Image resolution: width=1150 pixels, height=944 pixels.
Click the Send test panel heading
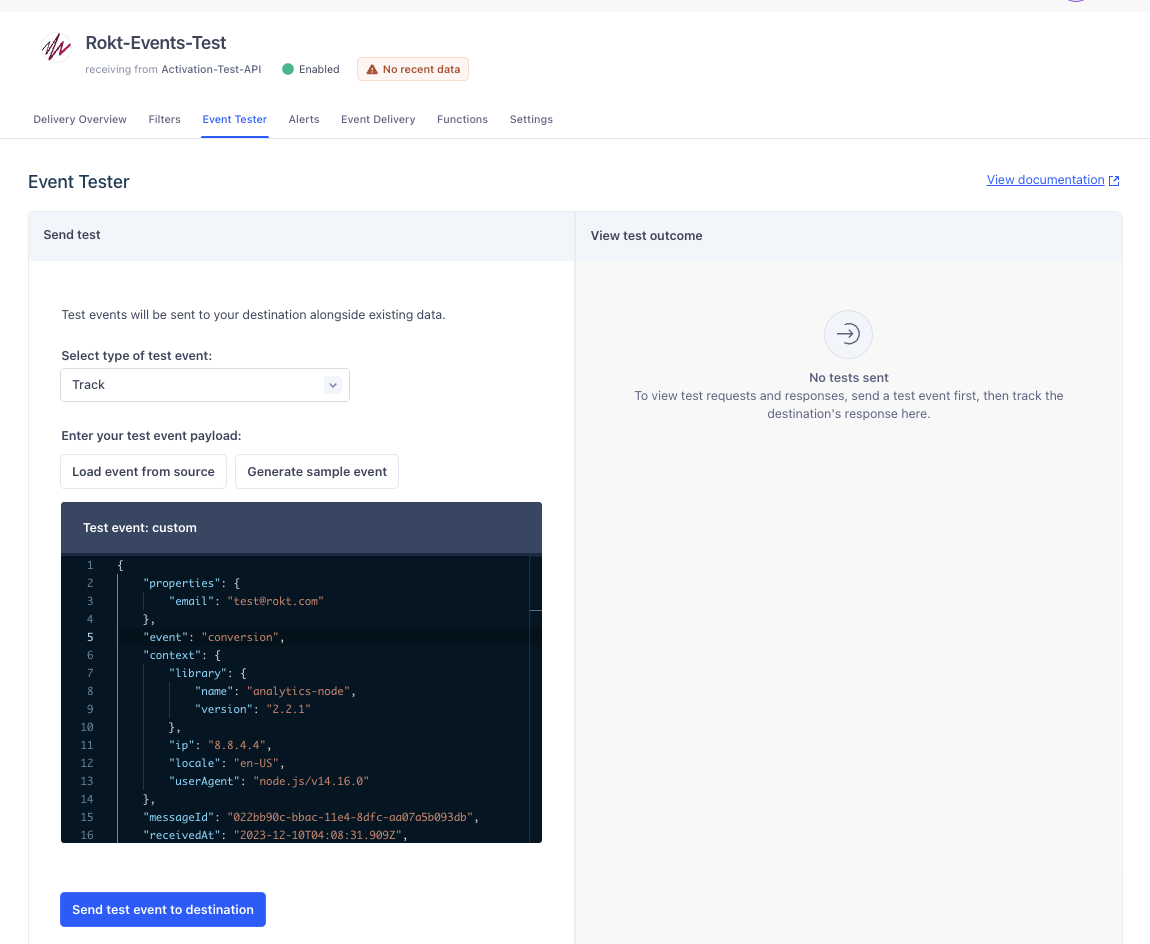(72, 235)
